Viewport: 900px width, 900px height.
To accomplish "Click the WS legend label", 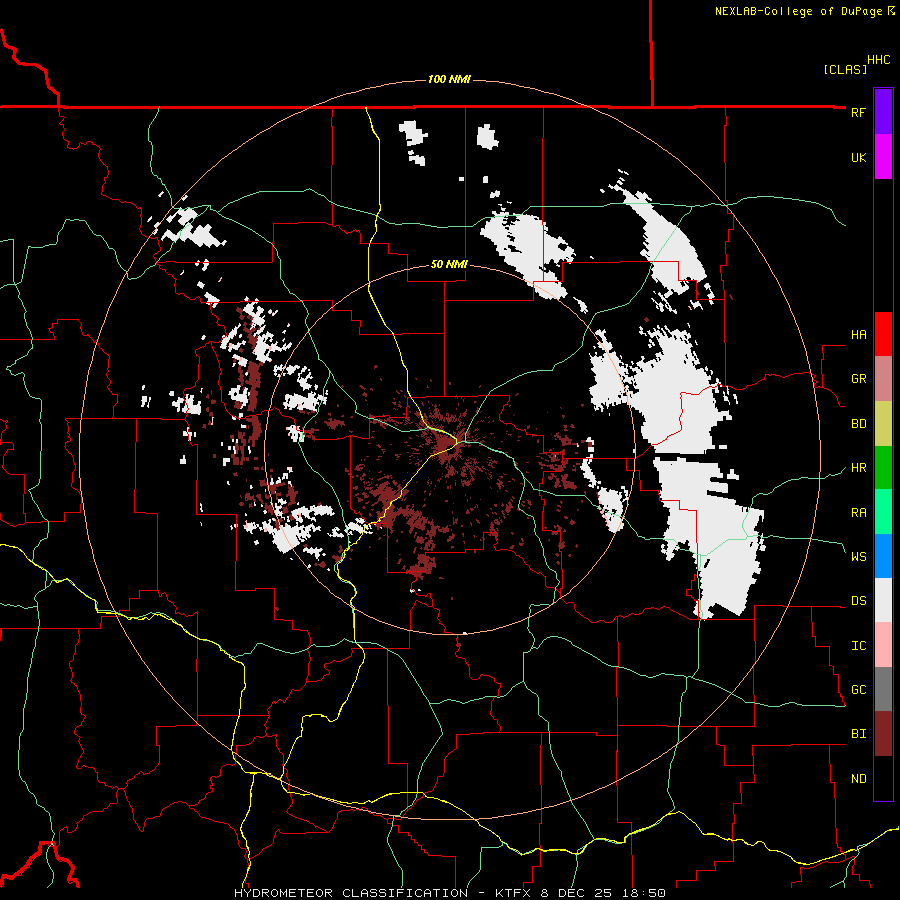I will [x=858, y=557].
